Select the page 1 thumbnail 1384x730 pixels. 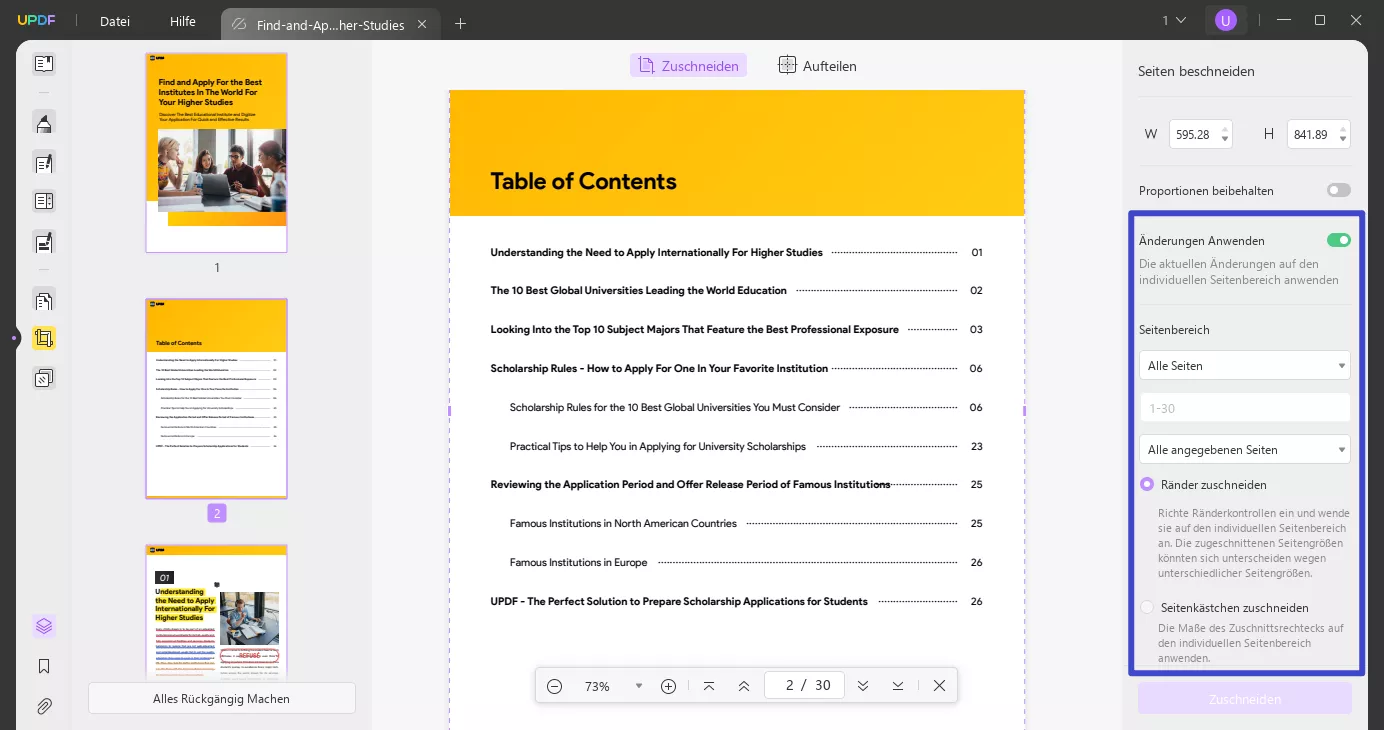click(216, 152)
